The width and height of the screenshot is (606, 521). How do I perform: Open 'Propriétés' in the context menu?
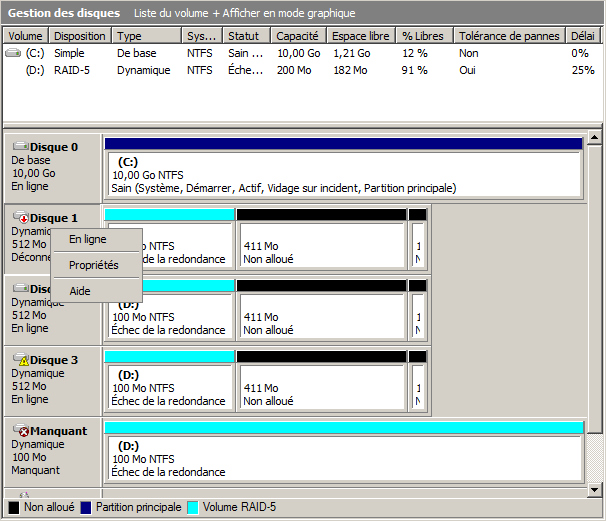pos(93,265)
